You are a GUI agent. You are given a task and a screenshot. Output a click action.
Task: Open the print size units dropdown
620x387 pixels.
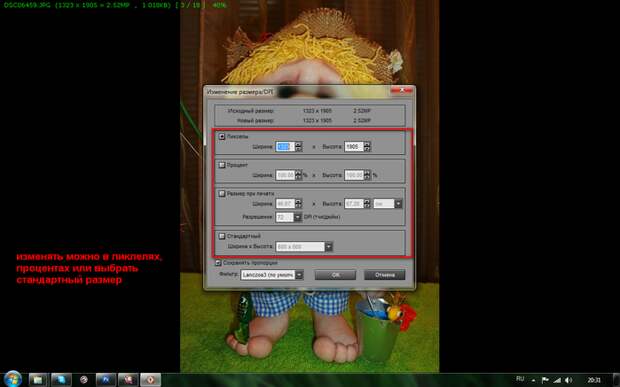click(388, 204)
